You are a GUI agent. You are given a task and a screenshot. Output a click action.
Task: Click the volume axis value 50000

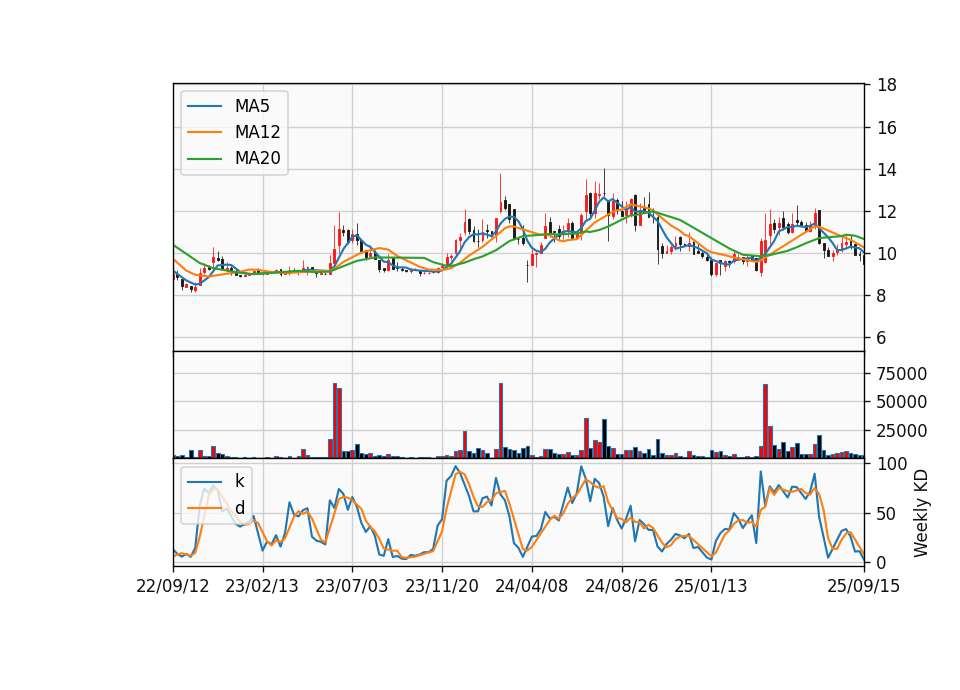[x=902, y=402]
